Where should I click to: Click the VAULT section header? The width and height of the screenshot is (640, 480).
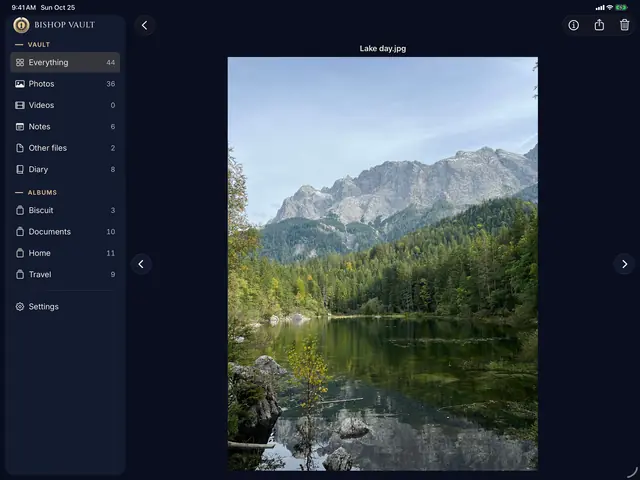(x=39, y=44)
